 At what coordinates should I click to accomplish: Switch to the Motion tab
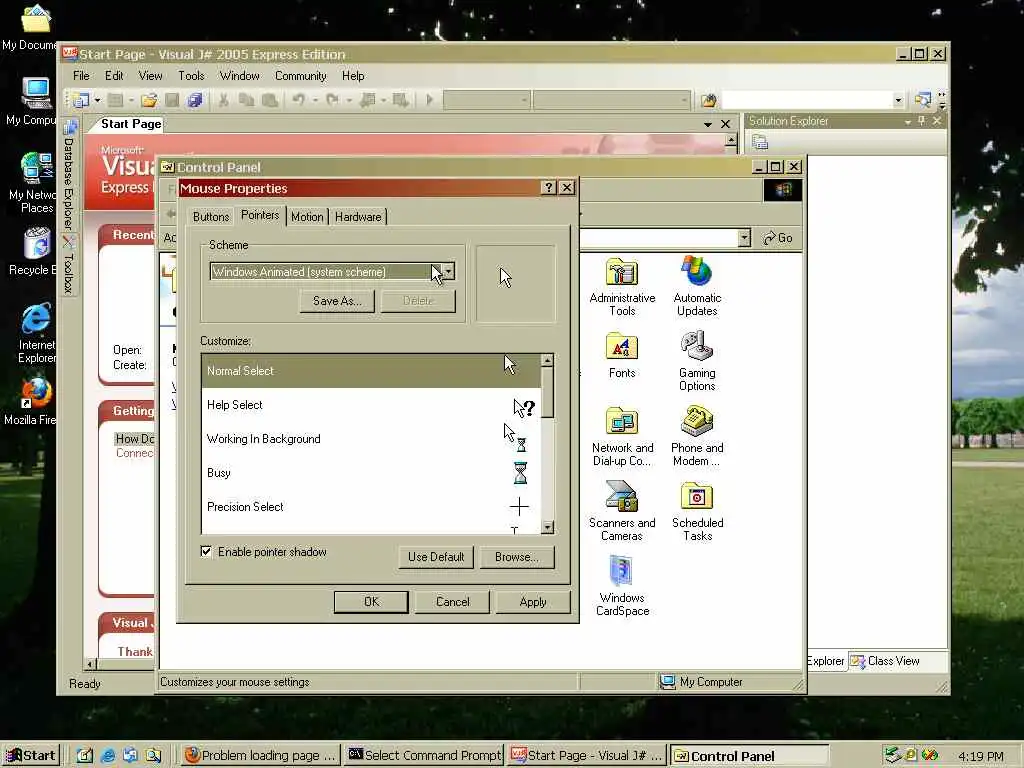(307, 217)
